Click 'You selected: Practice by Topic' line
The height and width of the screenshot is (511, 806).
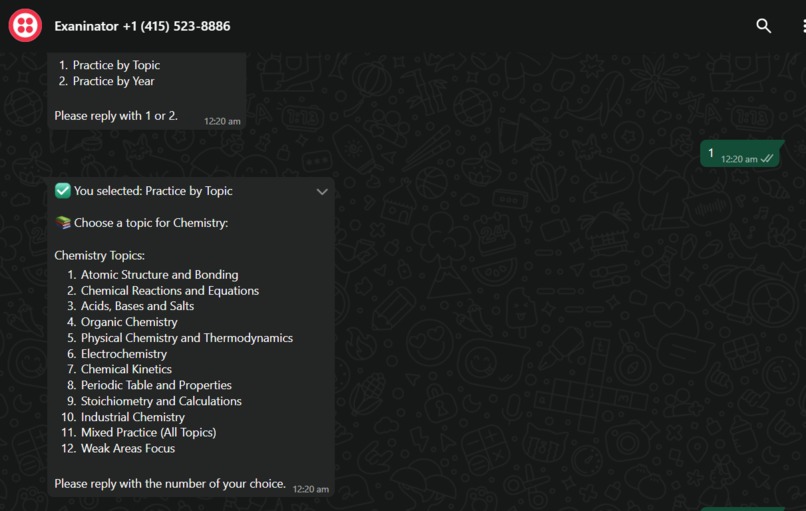(x=153, y=191)
